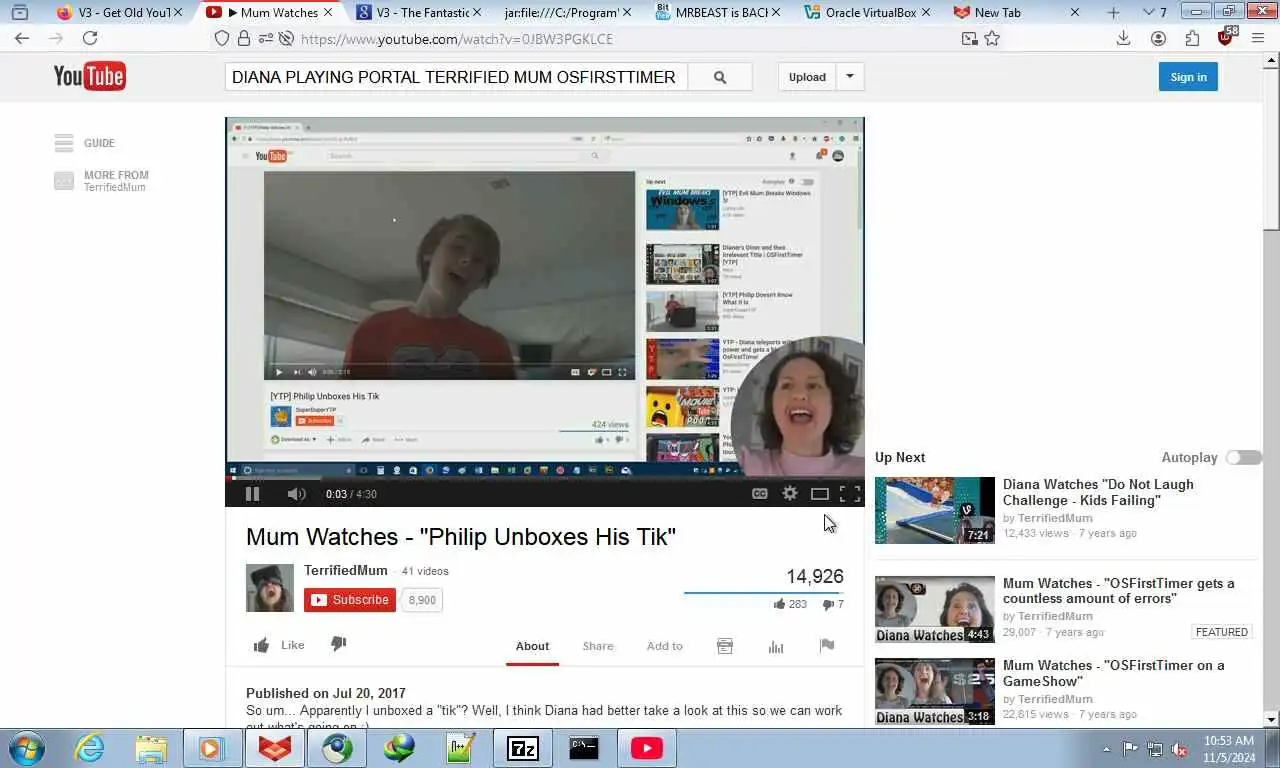Click the YouTube logo on the page

tap(90, 76)
